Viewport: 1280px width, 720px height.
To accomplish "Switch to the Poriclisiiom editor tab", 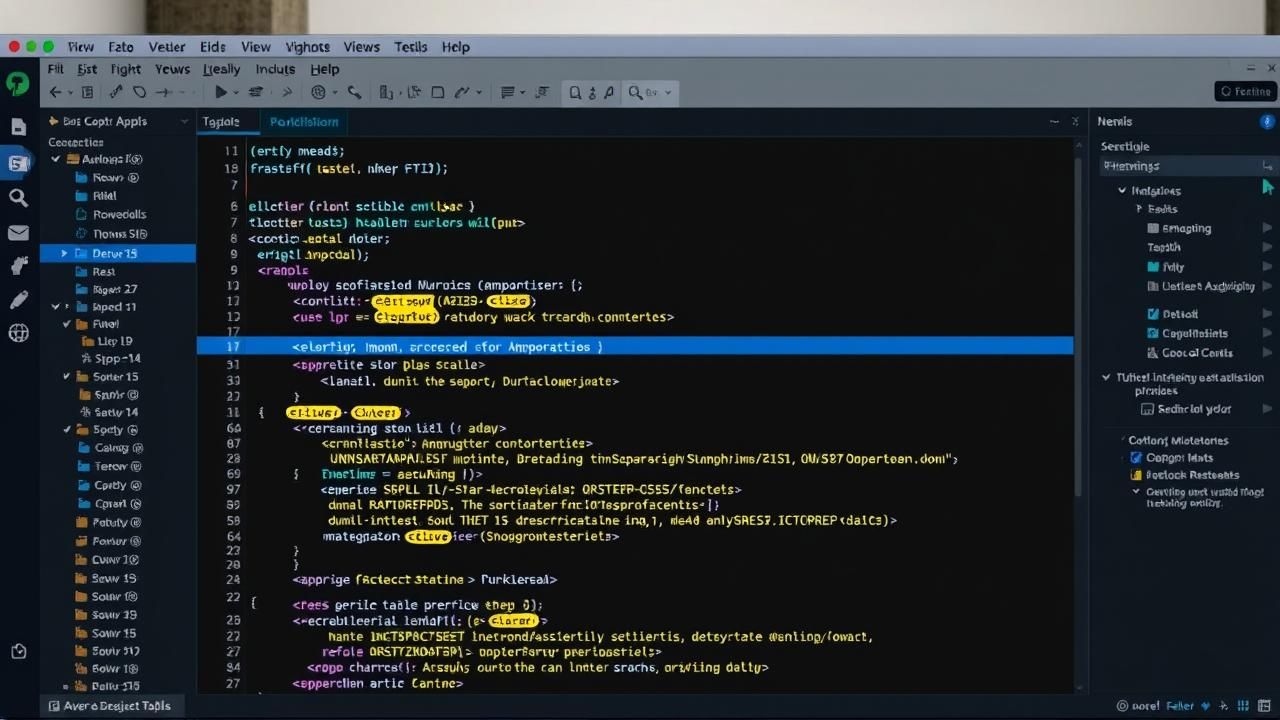I will [304, 121].
